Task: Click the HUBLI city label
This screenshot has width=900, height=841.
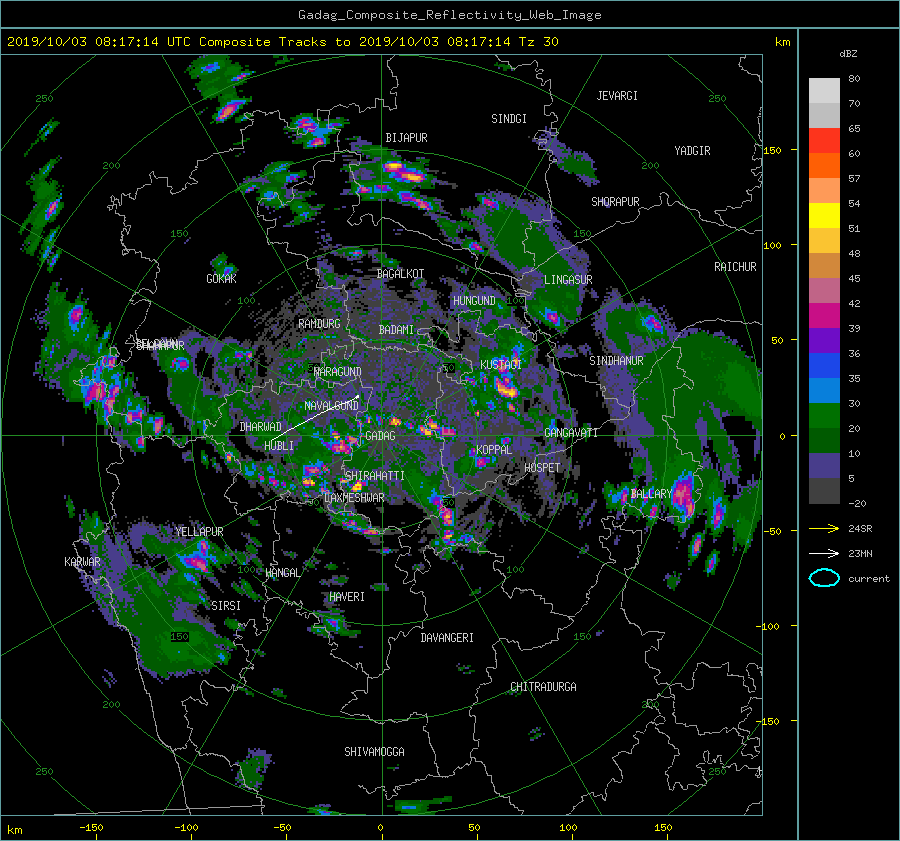Action: (279, 445)
